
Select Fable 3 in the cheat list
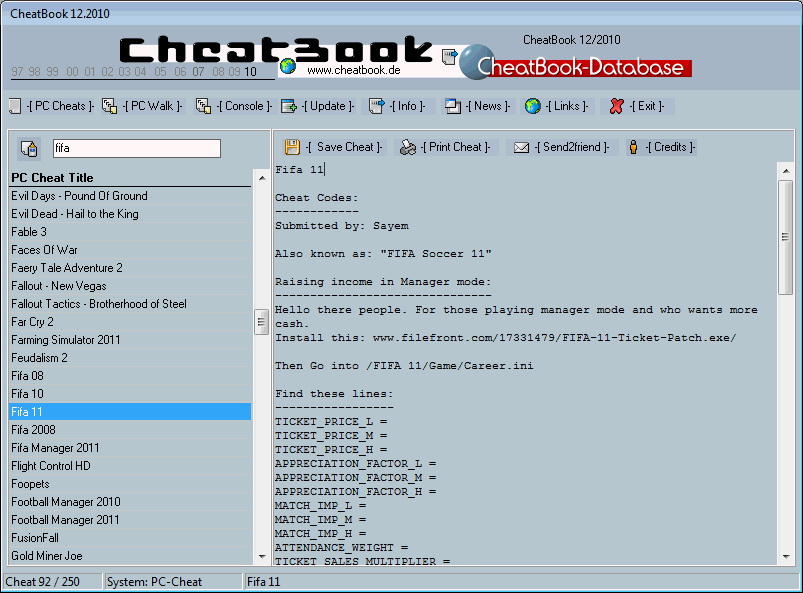point(130,232)
